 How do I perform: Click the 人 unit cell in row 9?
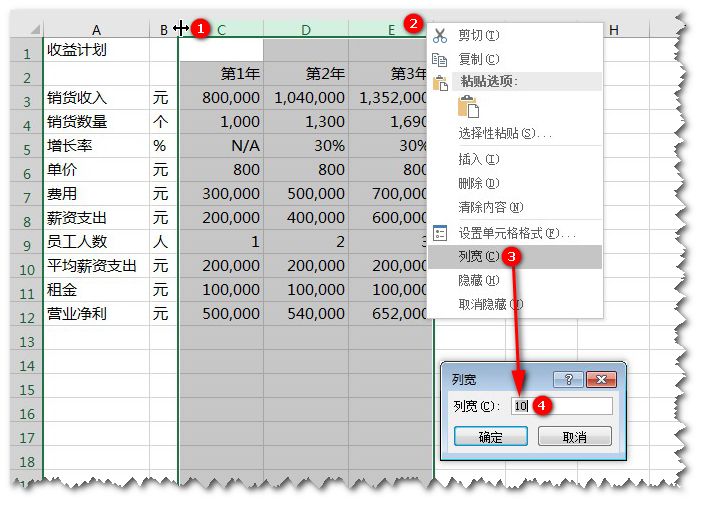pos(164,241)
